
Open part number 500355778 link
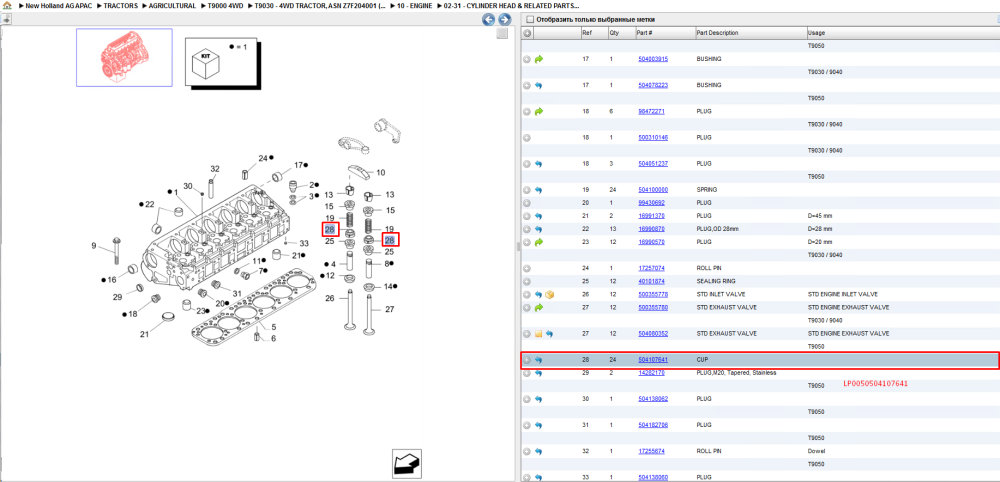tap(653, 295)
